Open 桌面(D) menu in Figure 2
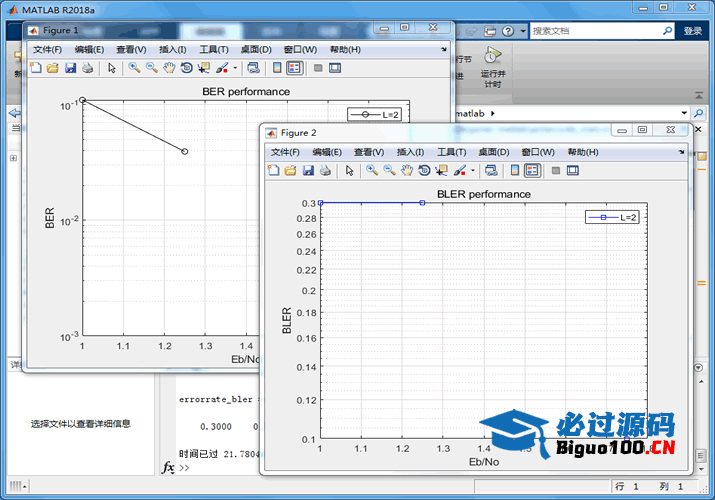 (x=494, y=152)
